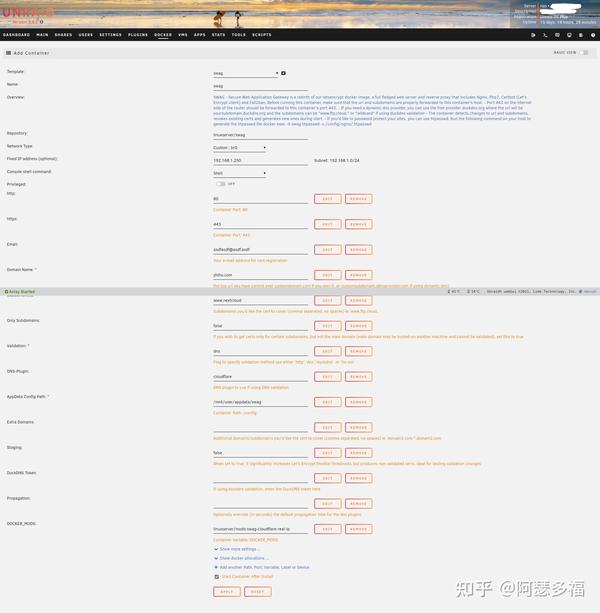Click the DNS-Plugin input field
The width and height of the screenshot is (600, 613).
tap(260, 377)
